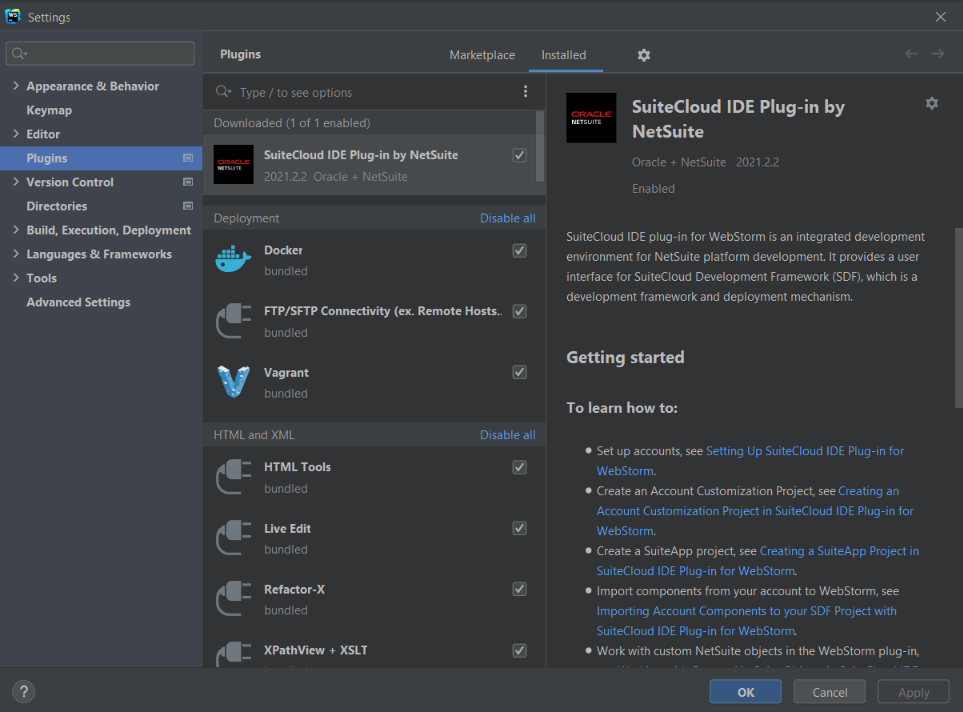Click the plugin list scrollbar

540,146
